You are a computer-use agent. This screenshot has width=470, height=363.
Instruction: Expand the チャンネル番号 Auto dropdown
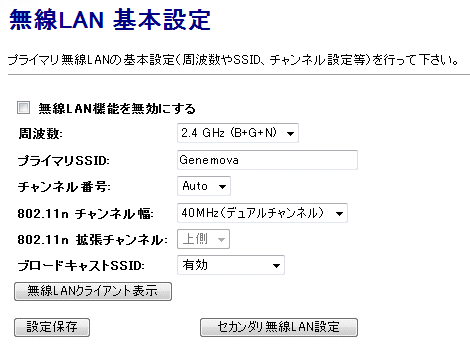[x=204, y=186]
